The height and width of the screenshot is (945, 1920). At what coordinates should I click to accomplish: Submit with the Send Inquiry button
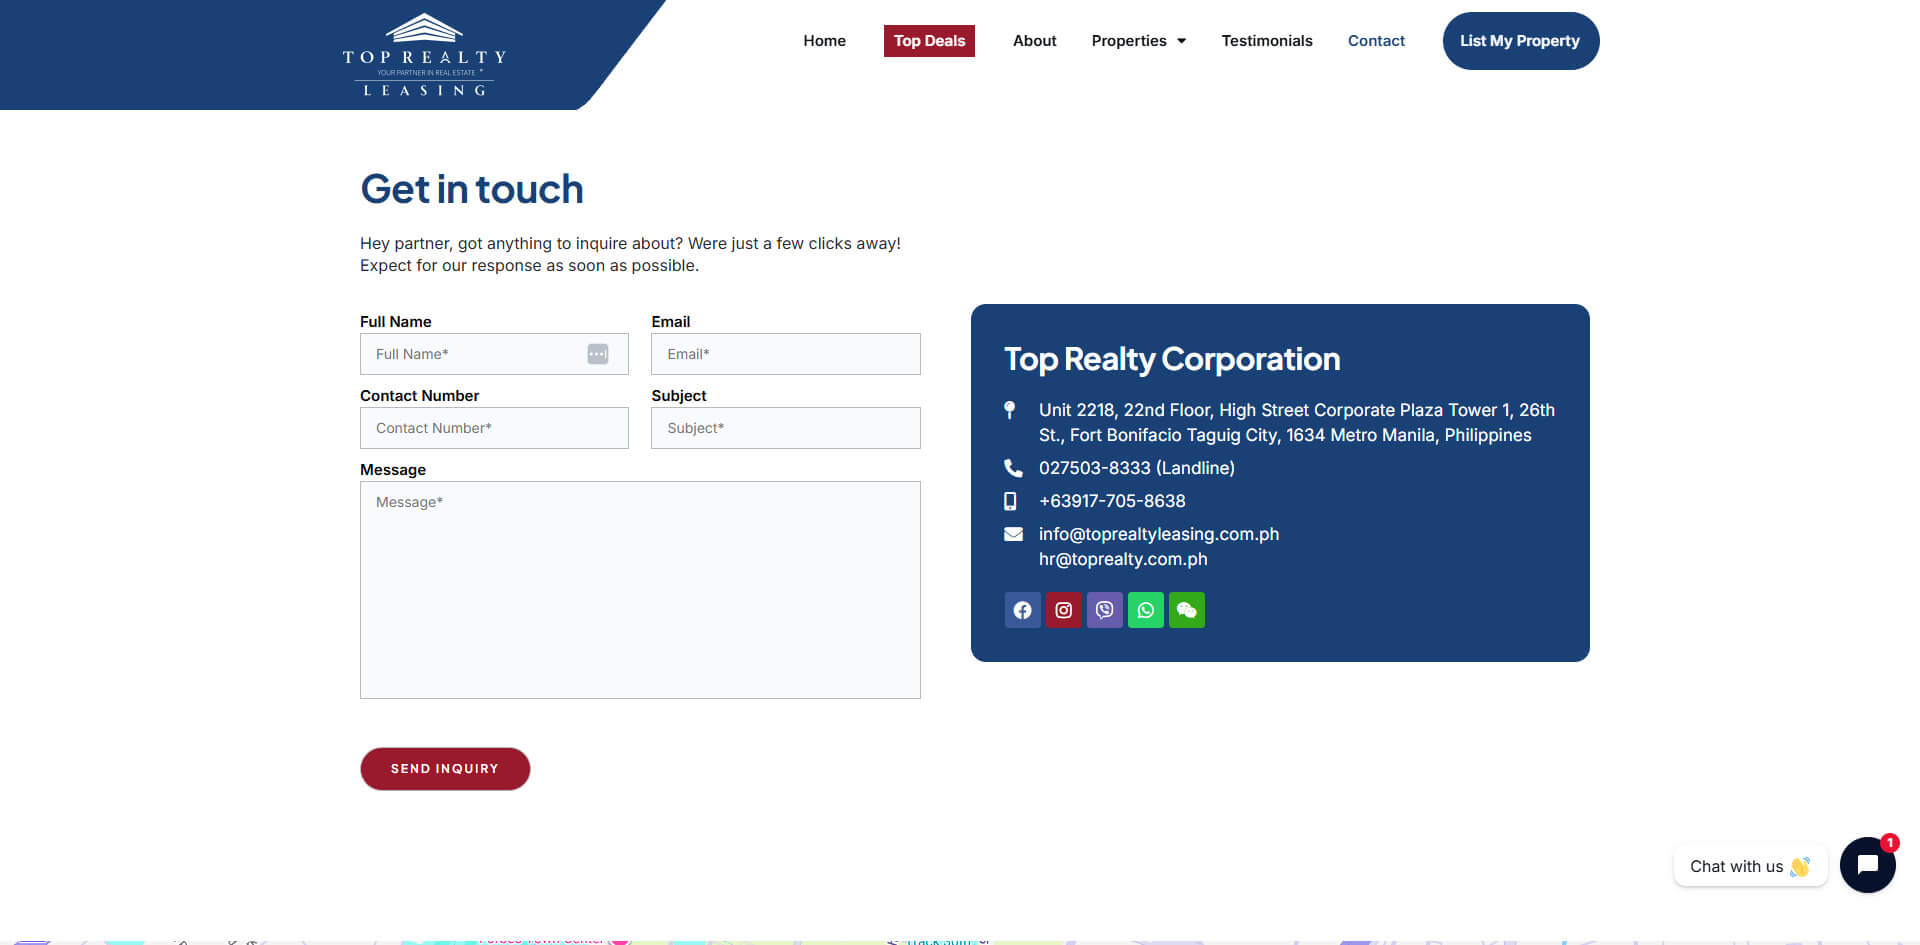(x=445, y=769)
